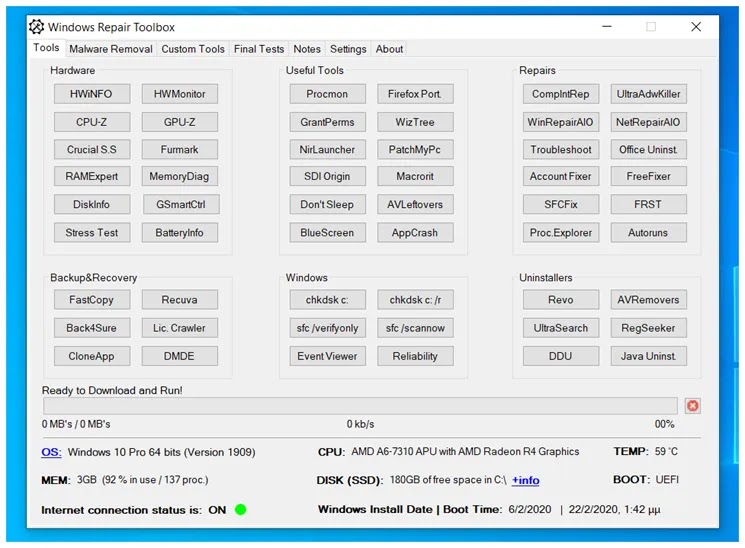
Task: Launch DiskInfo
Action: tap(92, 204)
